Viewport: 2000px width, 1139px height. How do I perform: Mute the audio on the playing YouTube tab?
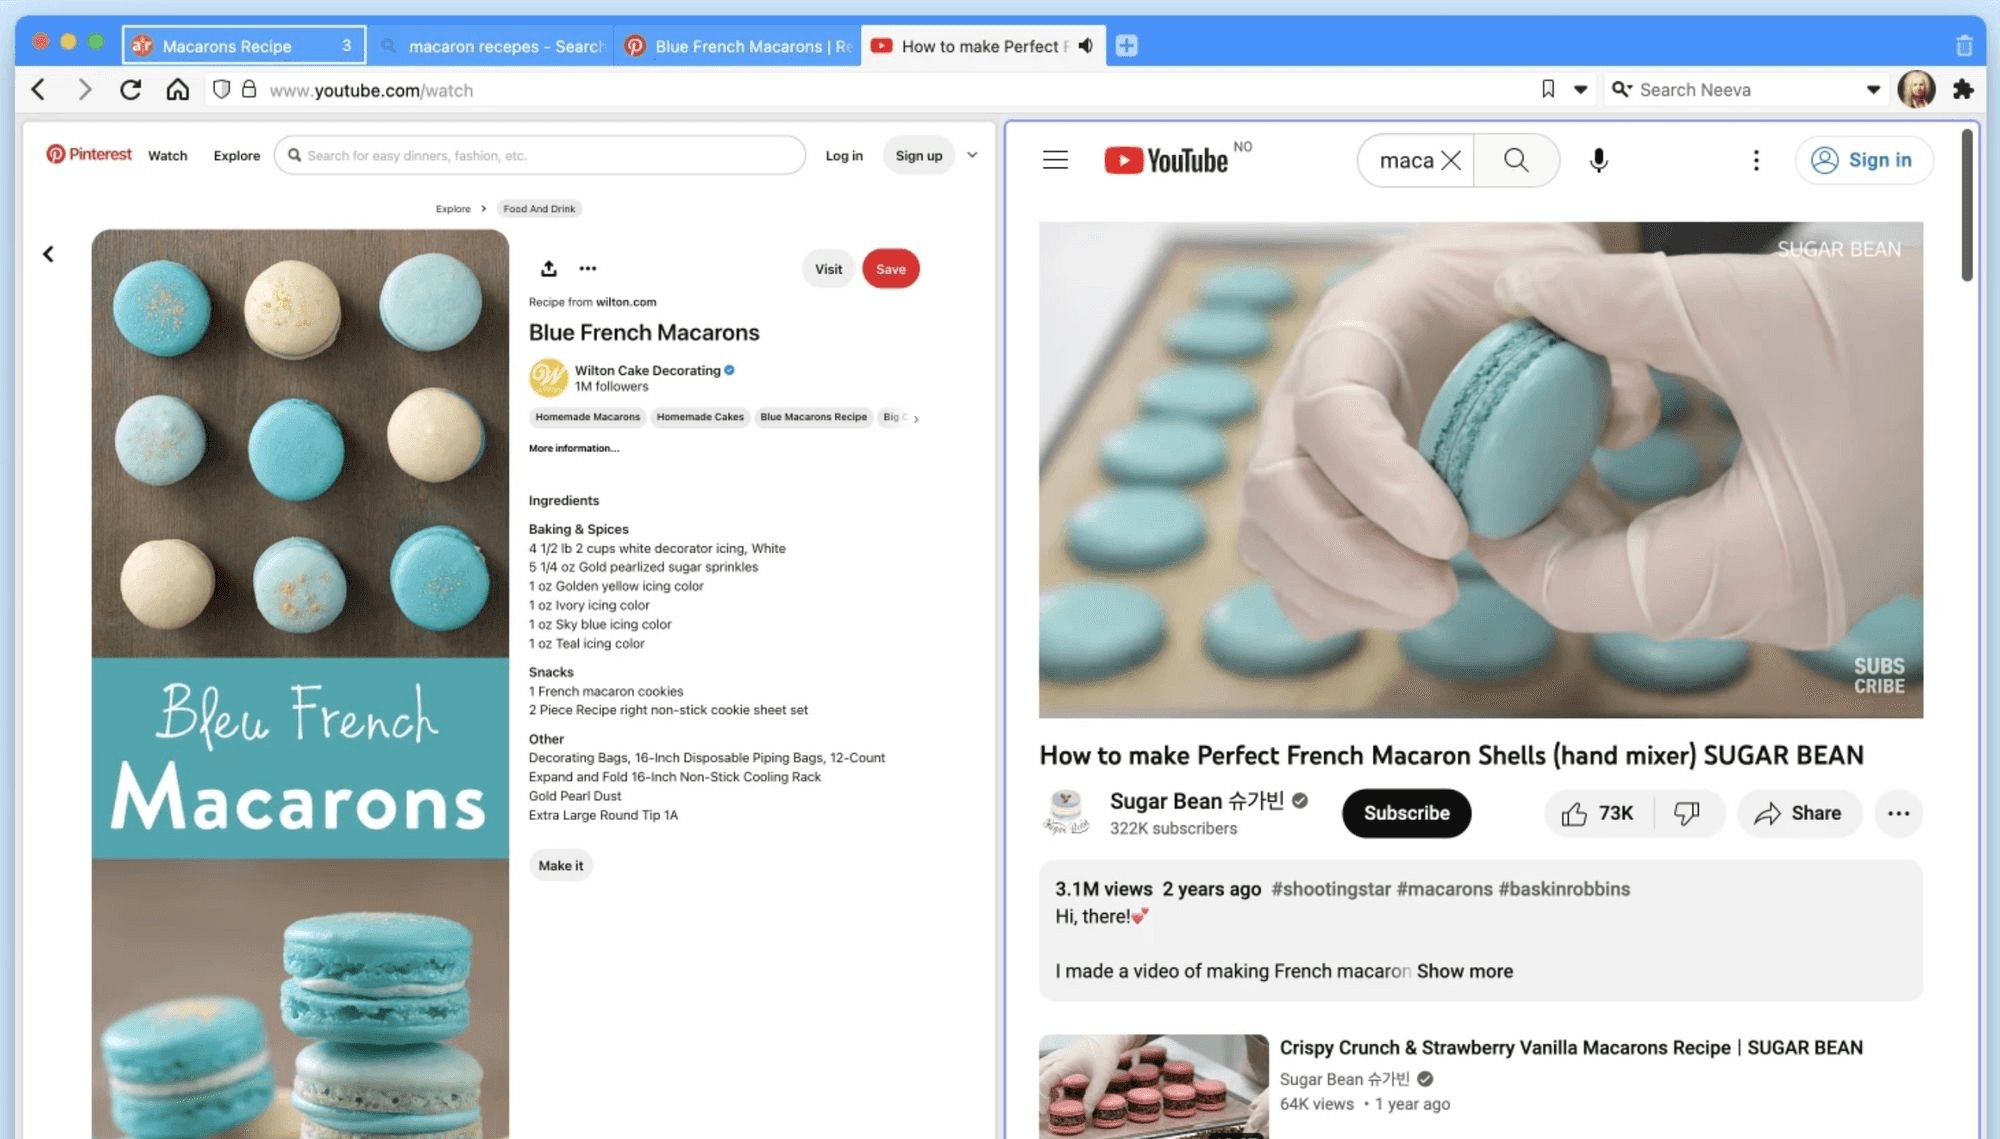pos(1084,45)
